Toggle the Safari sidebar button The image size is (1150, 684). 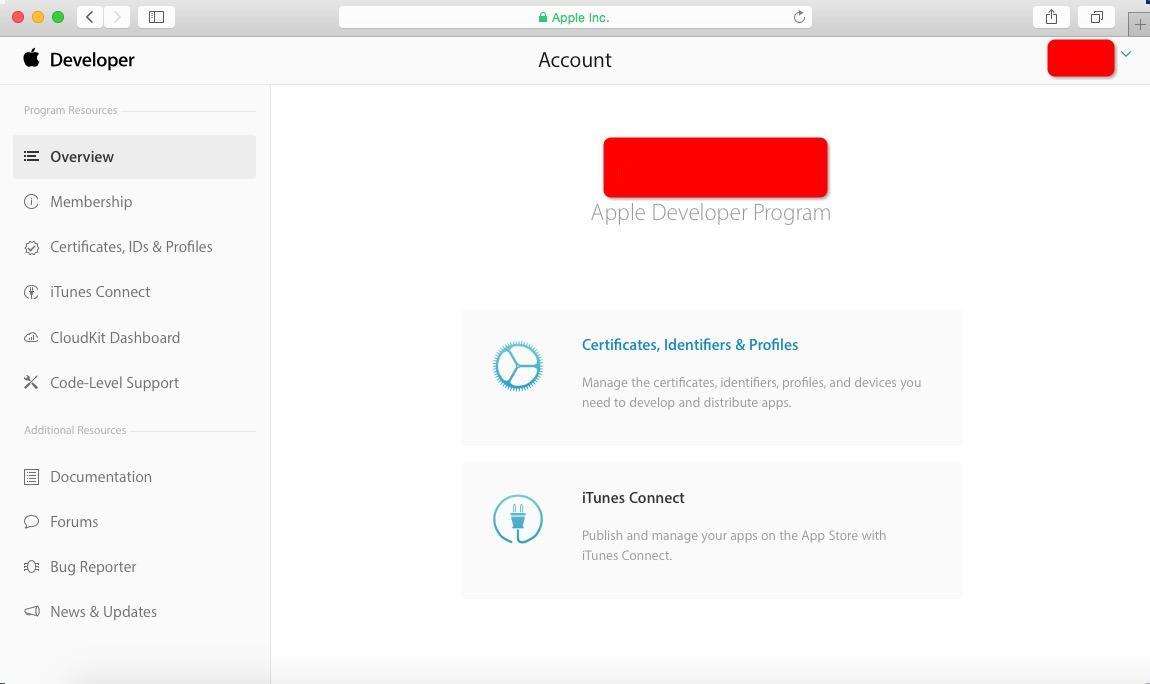[x=156, y=17]
